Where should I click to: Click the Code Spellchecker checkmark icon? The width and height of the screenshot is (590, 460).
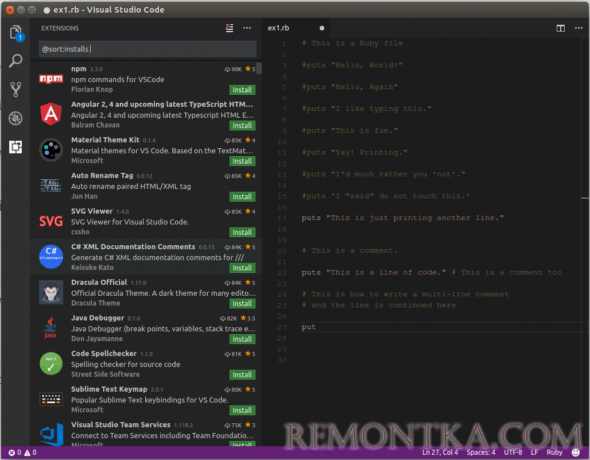[51, 363]
